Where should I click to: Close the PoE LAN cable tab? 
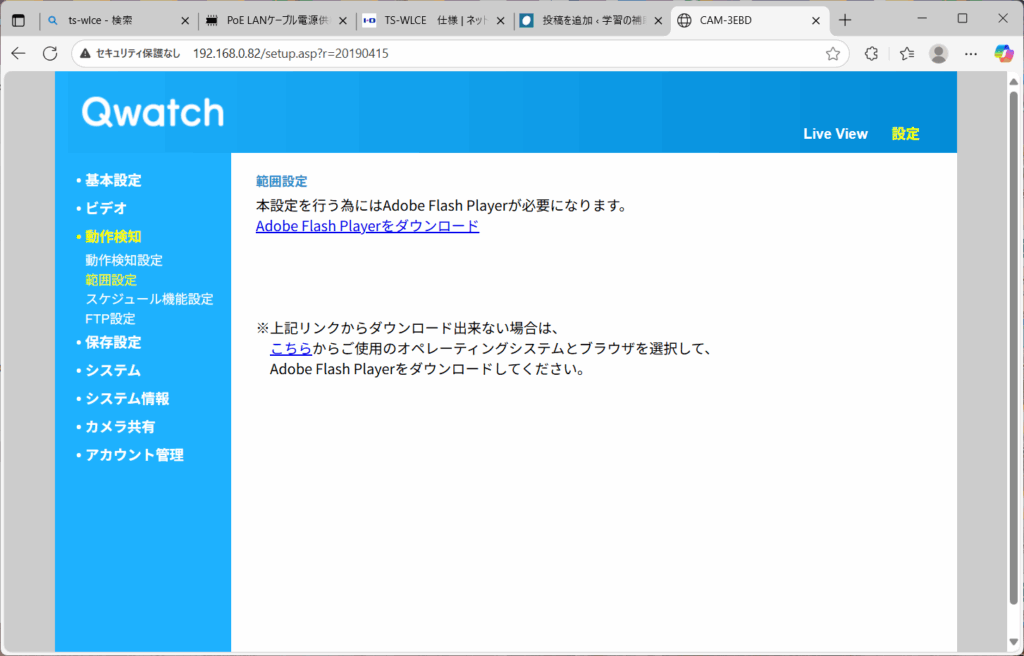(344, 21)
